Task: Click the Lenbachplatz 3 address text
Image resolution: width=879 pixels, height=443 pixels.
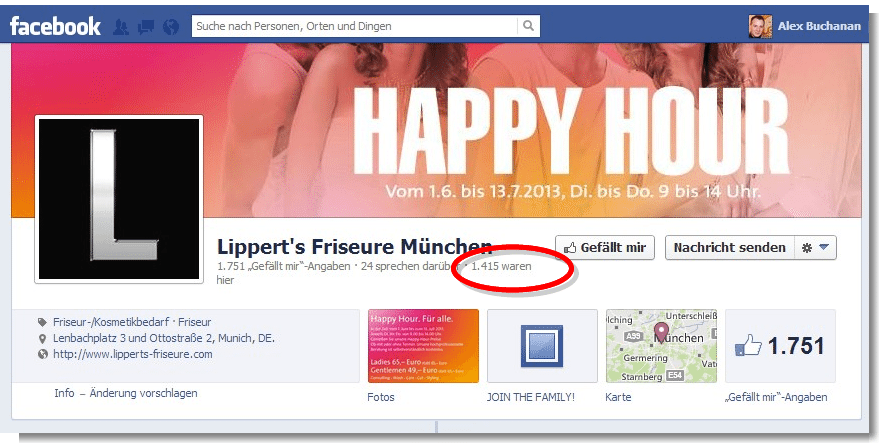Action: [164, 339]
